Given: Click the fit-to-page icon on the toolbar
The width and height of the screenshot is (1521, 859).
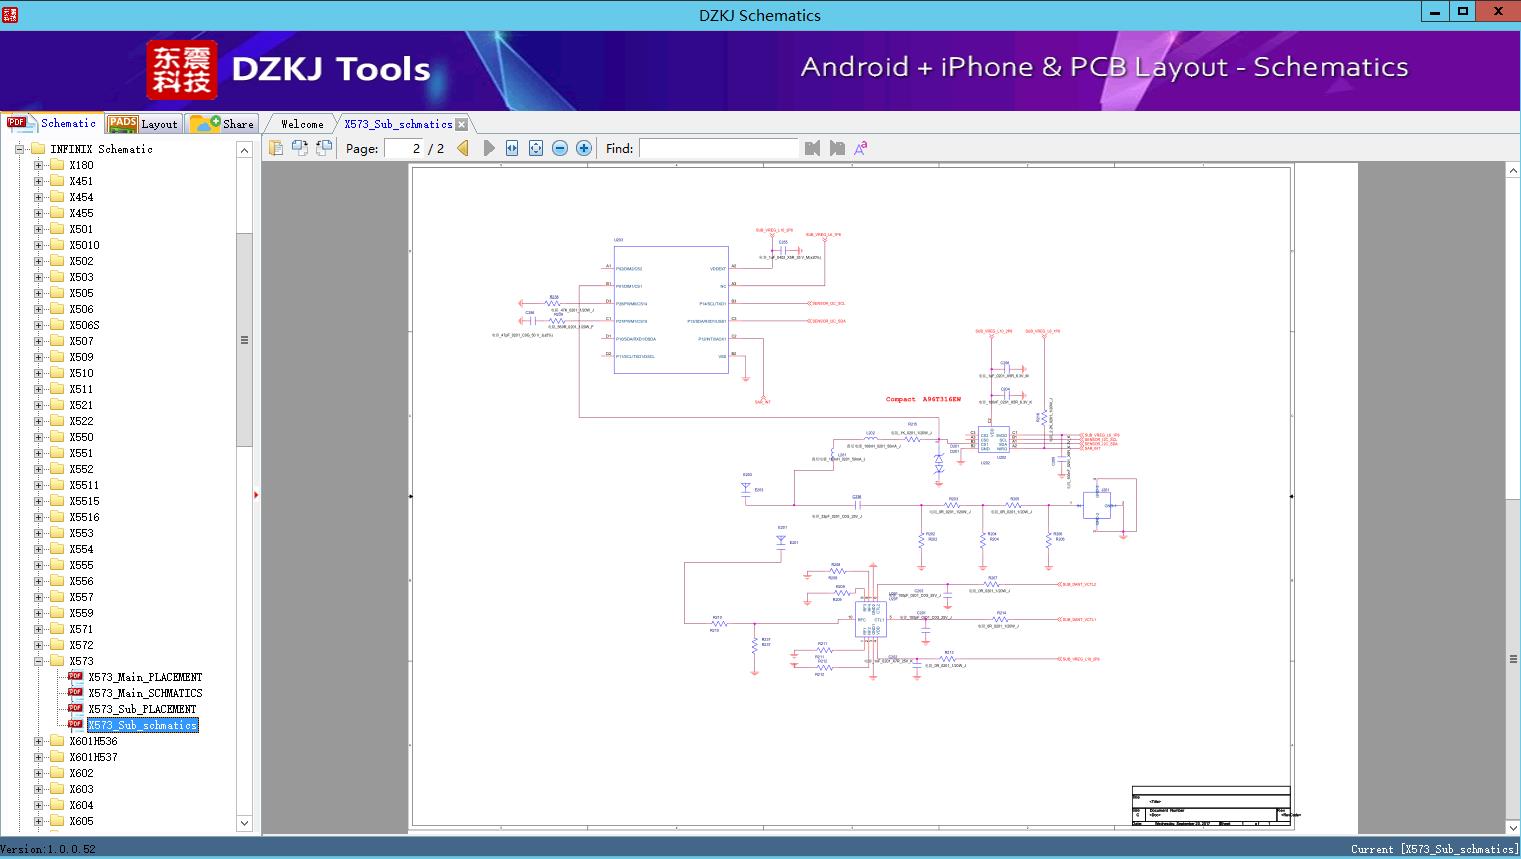Looking at the screenshot, I should 535,147.
